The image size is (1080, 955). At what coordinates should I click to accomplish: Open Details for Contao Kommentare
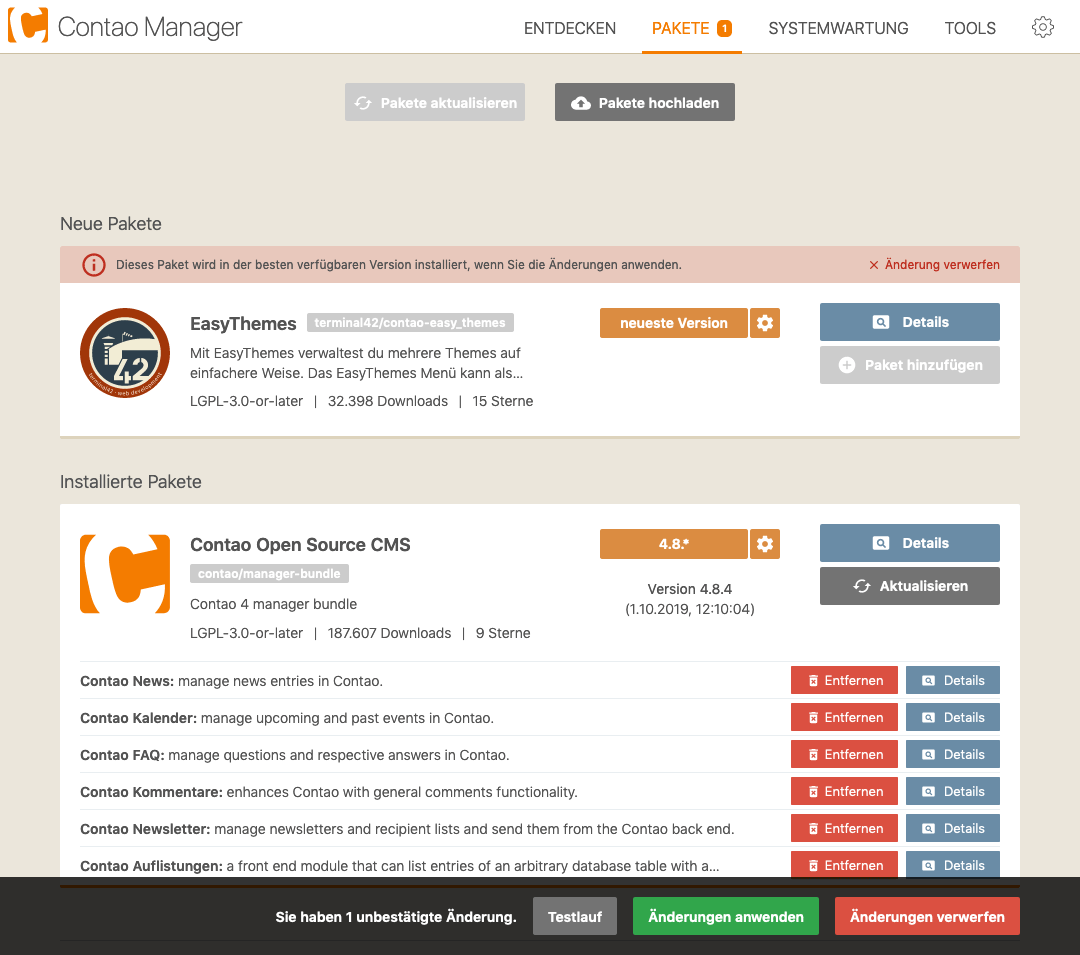point(953,792)
